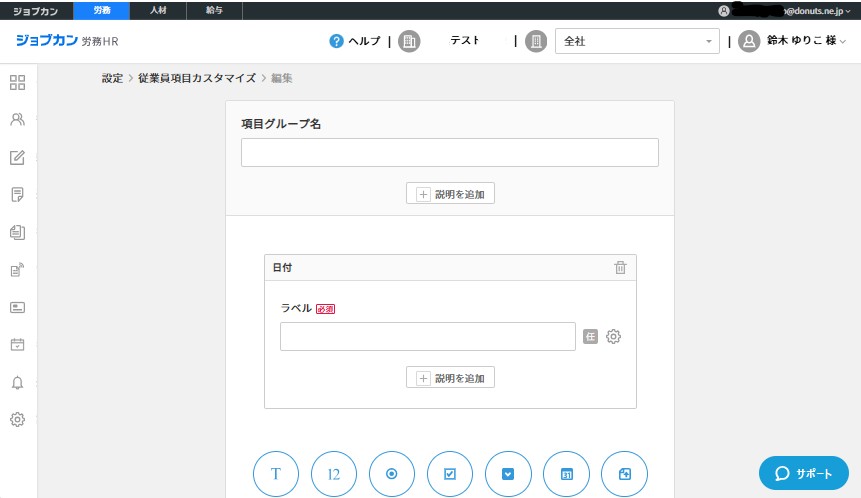
Task: Add a dropdown select field type
Action: click(508, 474)
